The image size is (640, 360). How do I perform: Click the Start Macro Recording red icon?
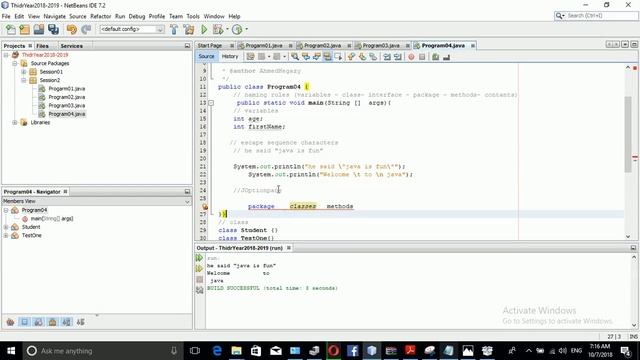[411, 57]
